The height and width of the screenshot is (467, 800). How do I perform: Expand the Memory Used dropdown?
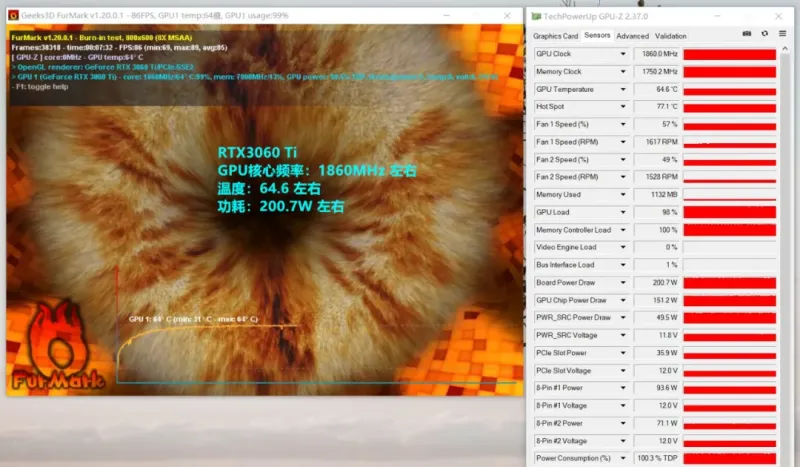point(623,195)
